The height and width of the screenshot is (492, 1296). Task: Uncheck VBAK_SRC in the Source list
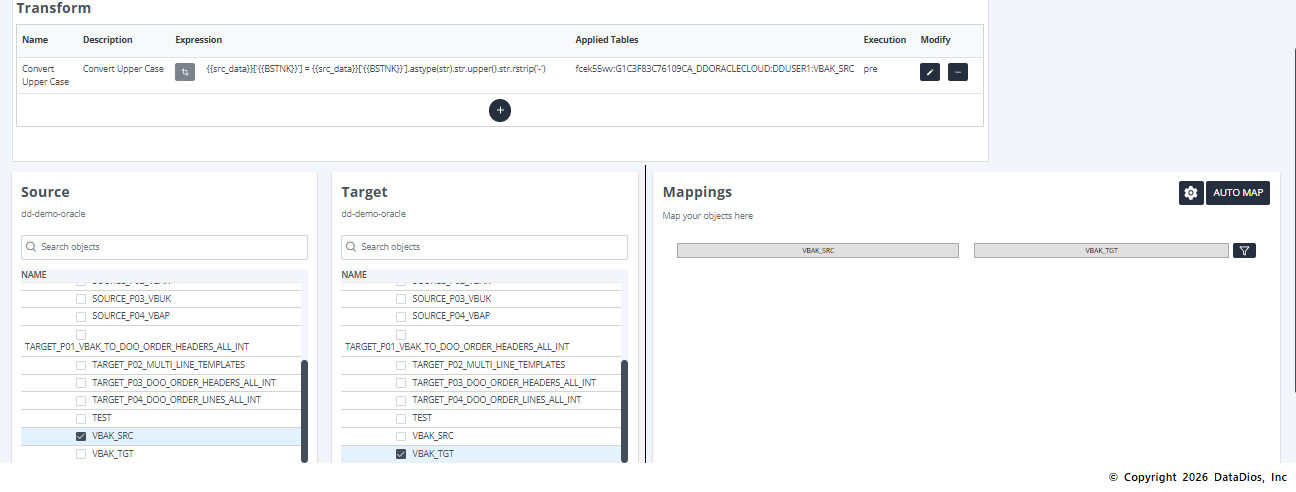[81, 436]
